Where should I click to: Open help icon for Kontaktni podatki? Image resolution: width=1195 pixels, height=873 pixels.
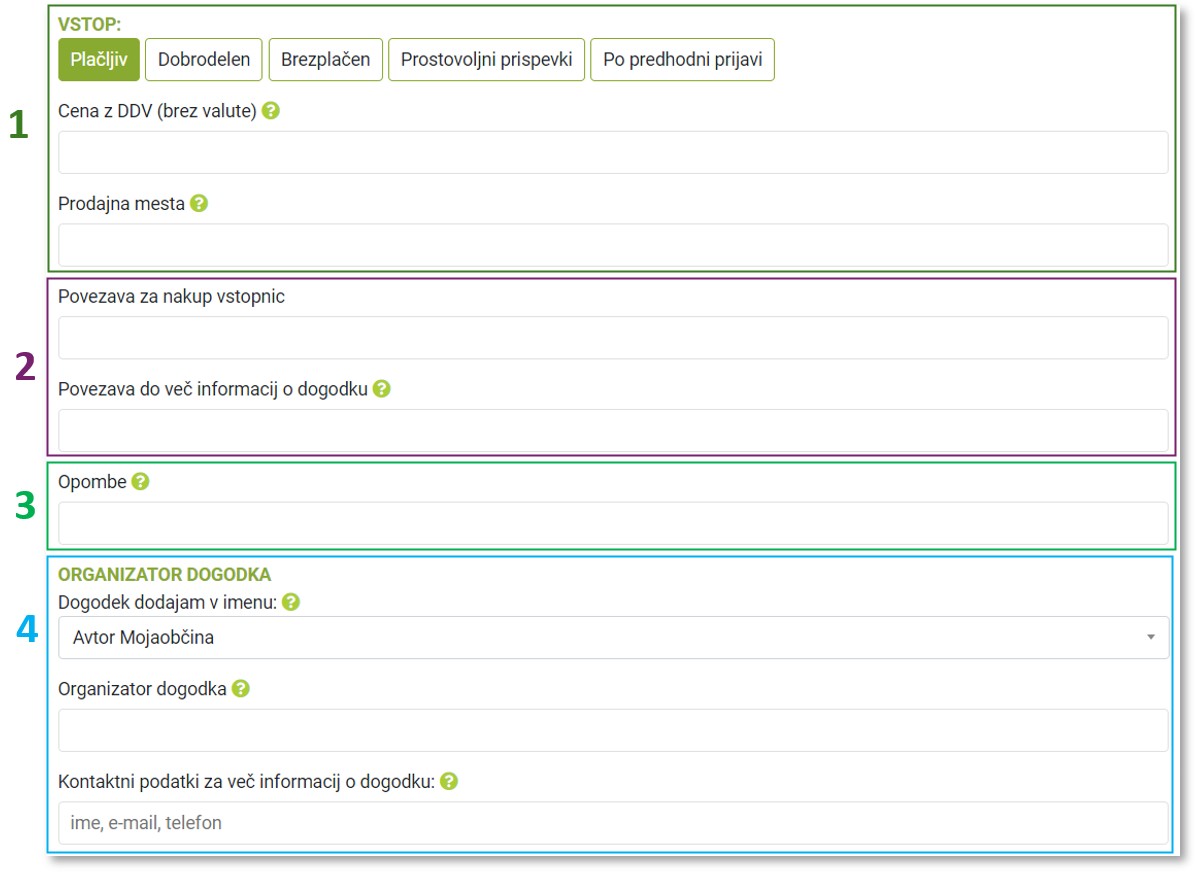tap(449, 782)
